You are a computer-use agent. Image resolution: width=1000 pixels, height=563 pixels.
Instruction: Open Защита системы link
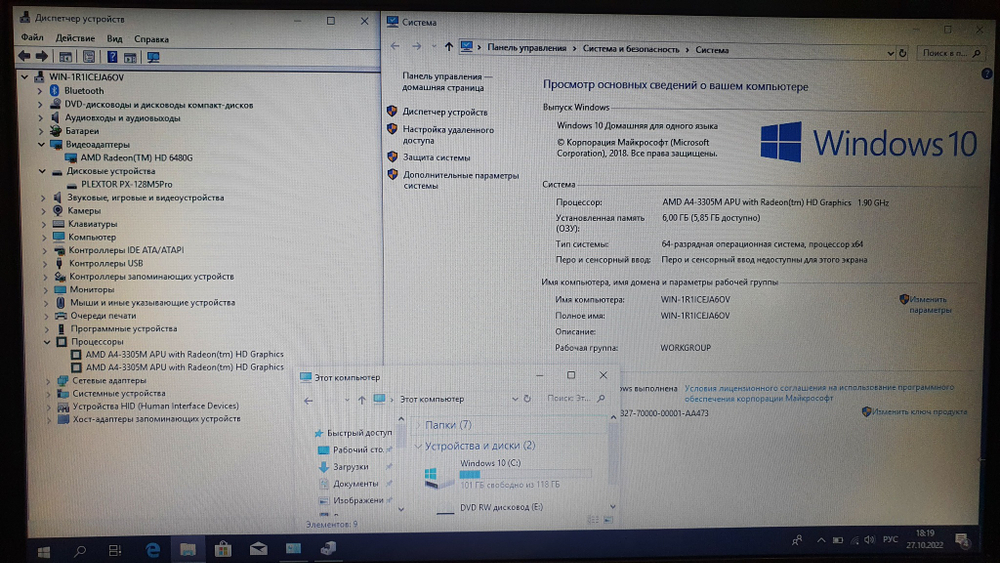point(436,157)
